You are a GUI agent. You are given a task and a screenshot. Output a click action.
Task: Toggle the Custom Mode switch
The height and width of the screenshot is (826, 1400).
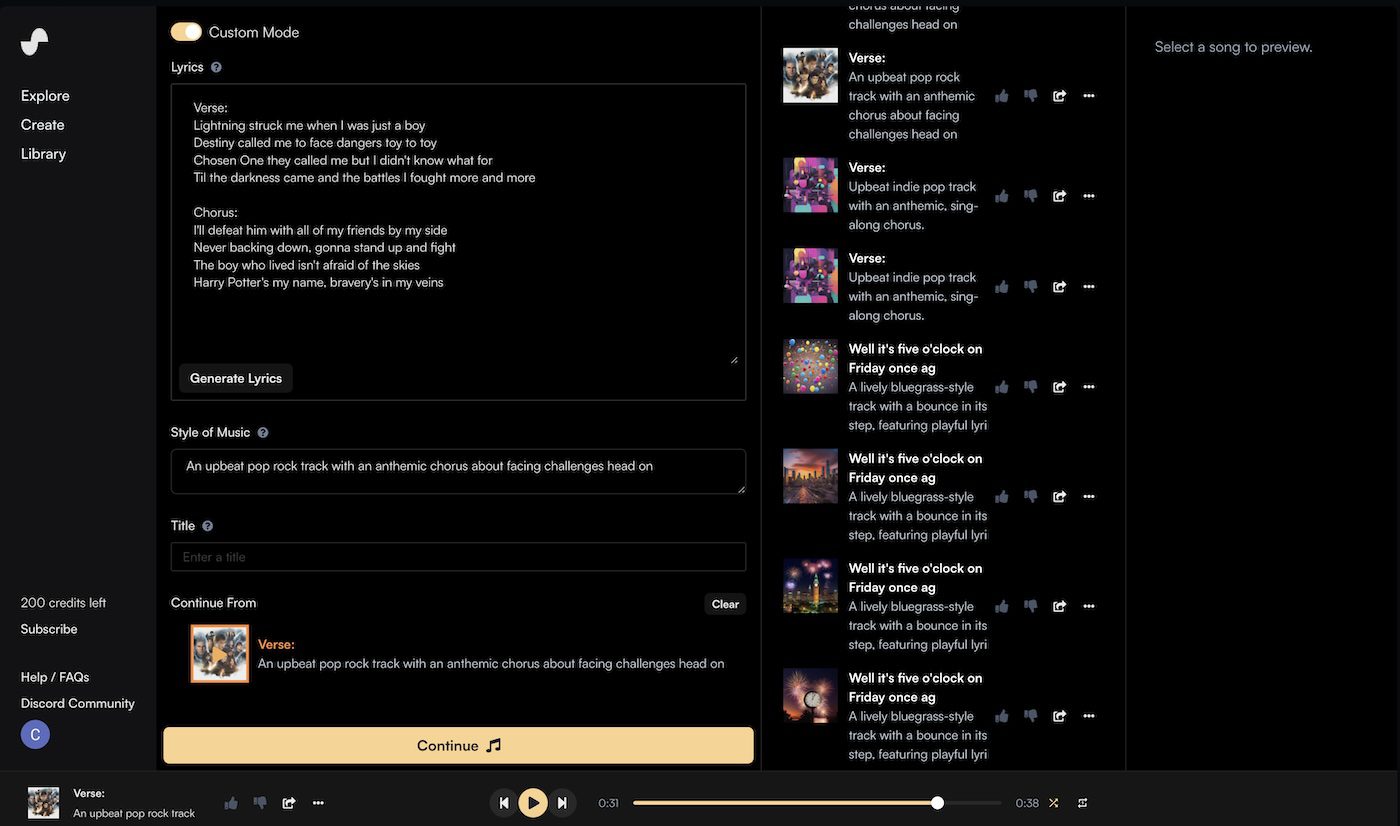click(186, 32)
